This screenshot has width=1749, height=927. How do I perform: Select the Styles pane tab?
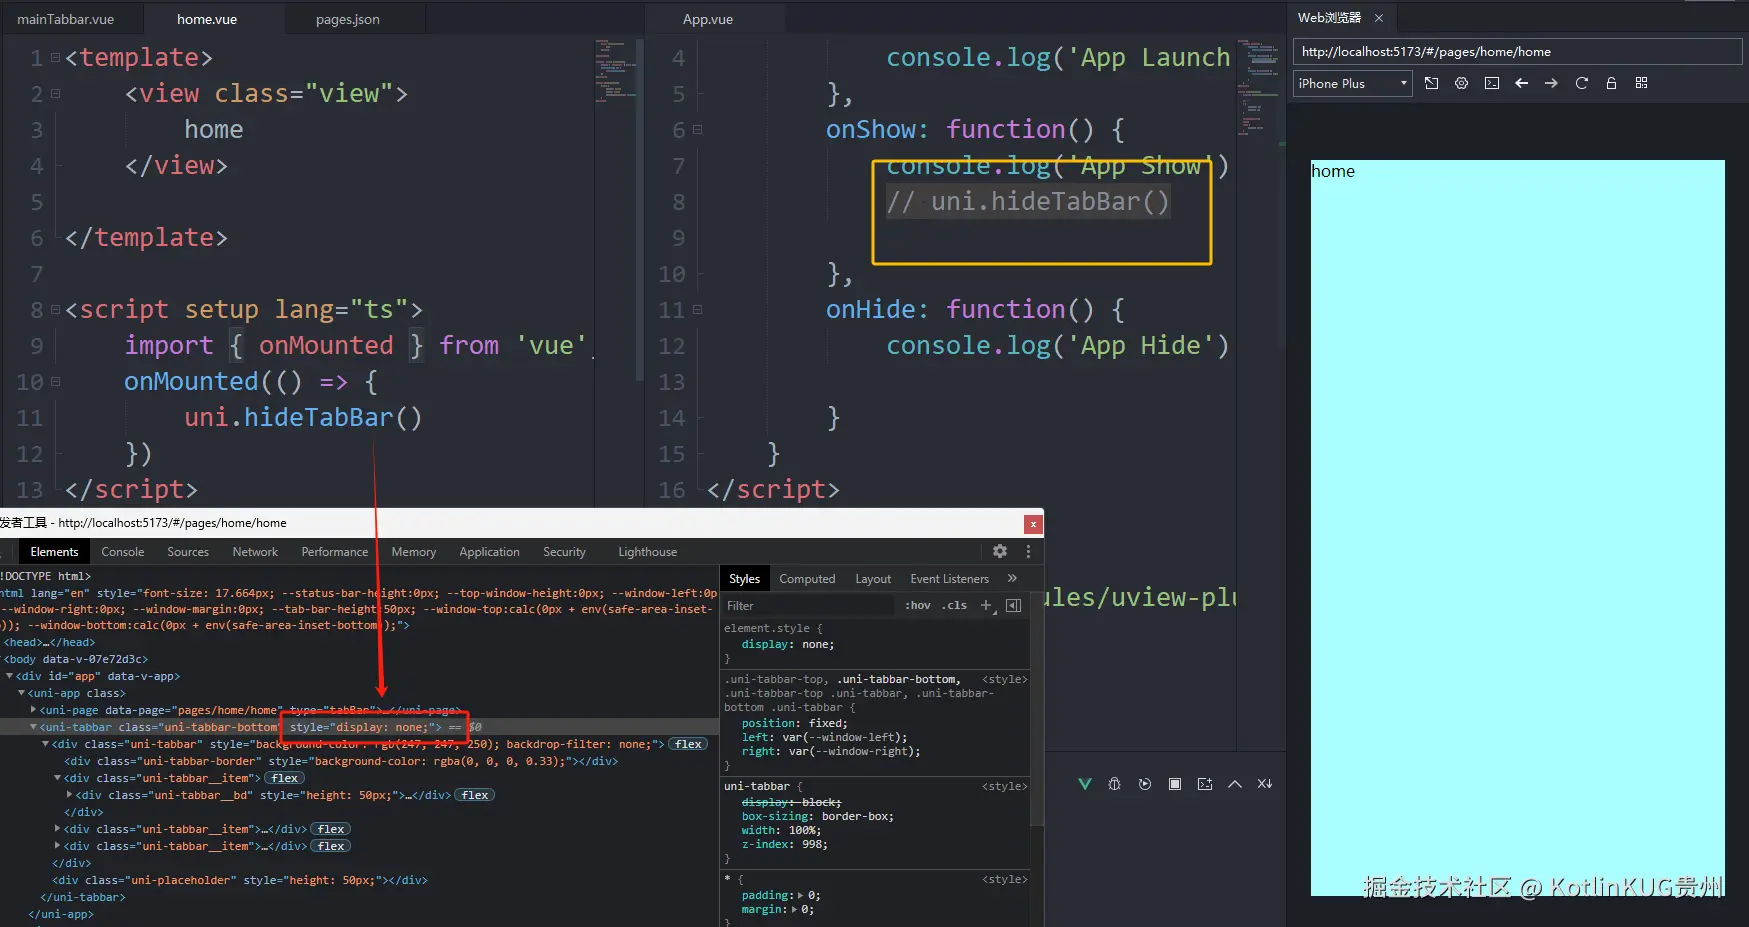(x=744, y=579)
